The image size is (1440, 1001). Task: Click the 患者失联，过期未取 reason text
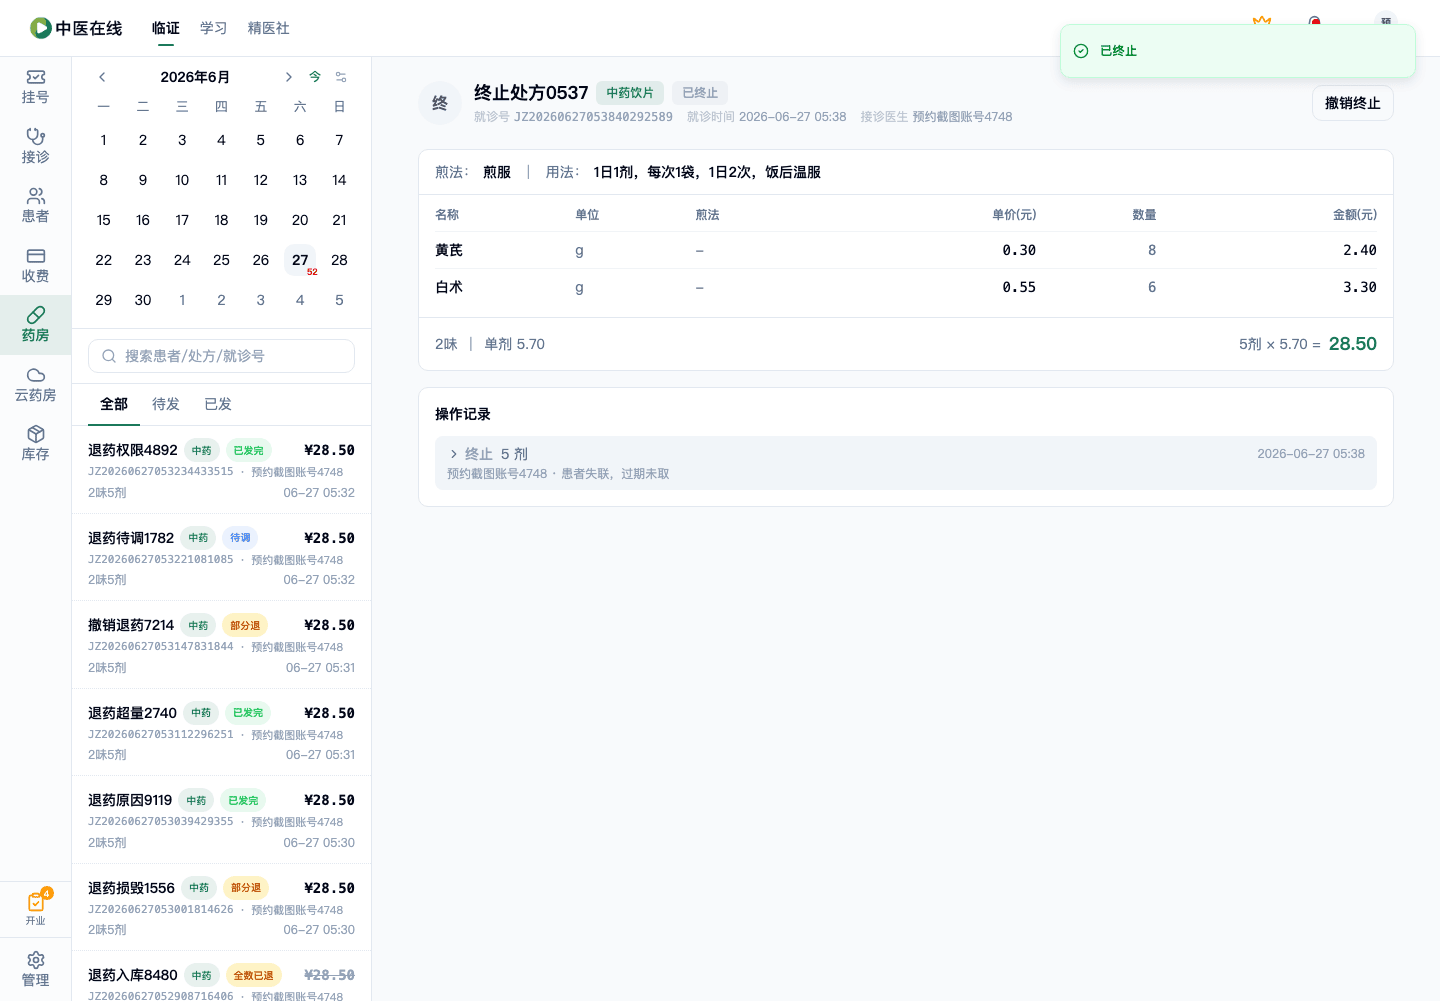(615, 474)
